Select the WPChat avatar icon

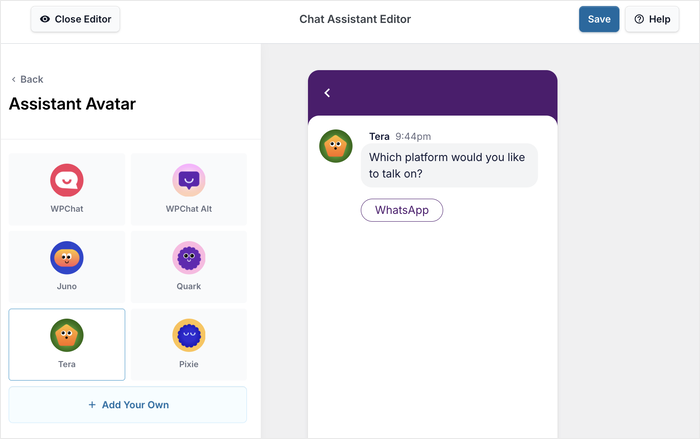67,181
